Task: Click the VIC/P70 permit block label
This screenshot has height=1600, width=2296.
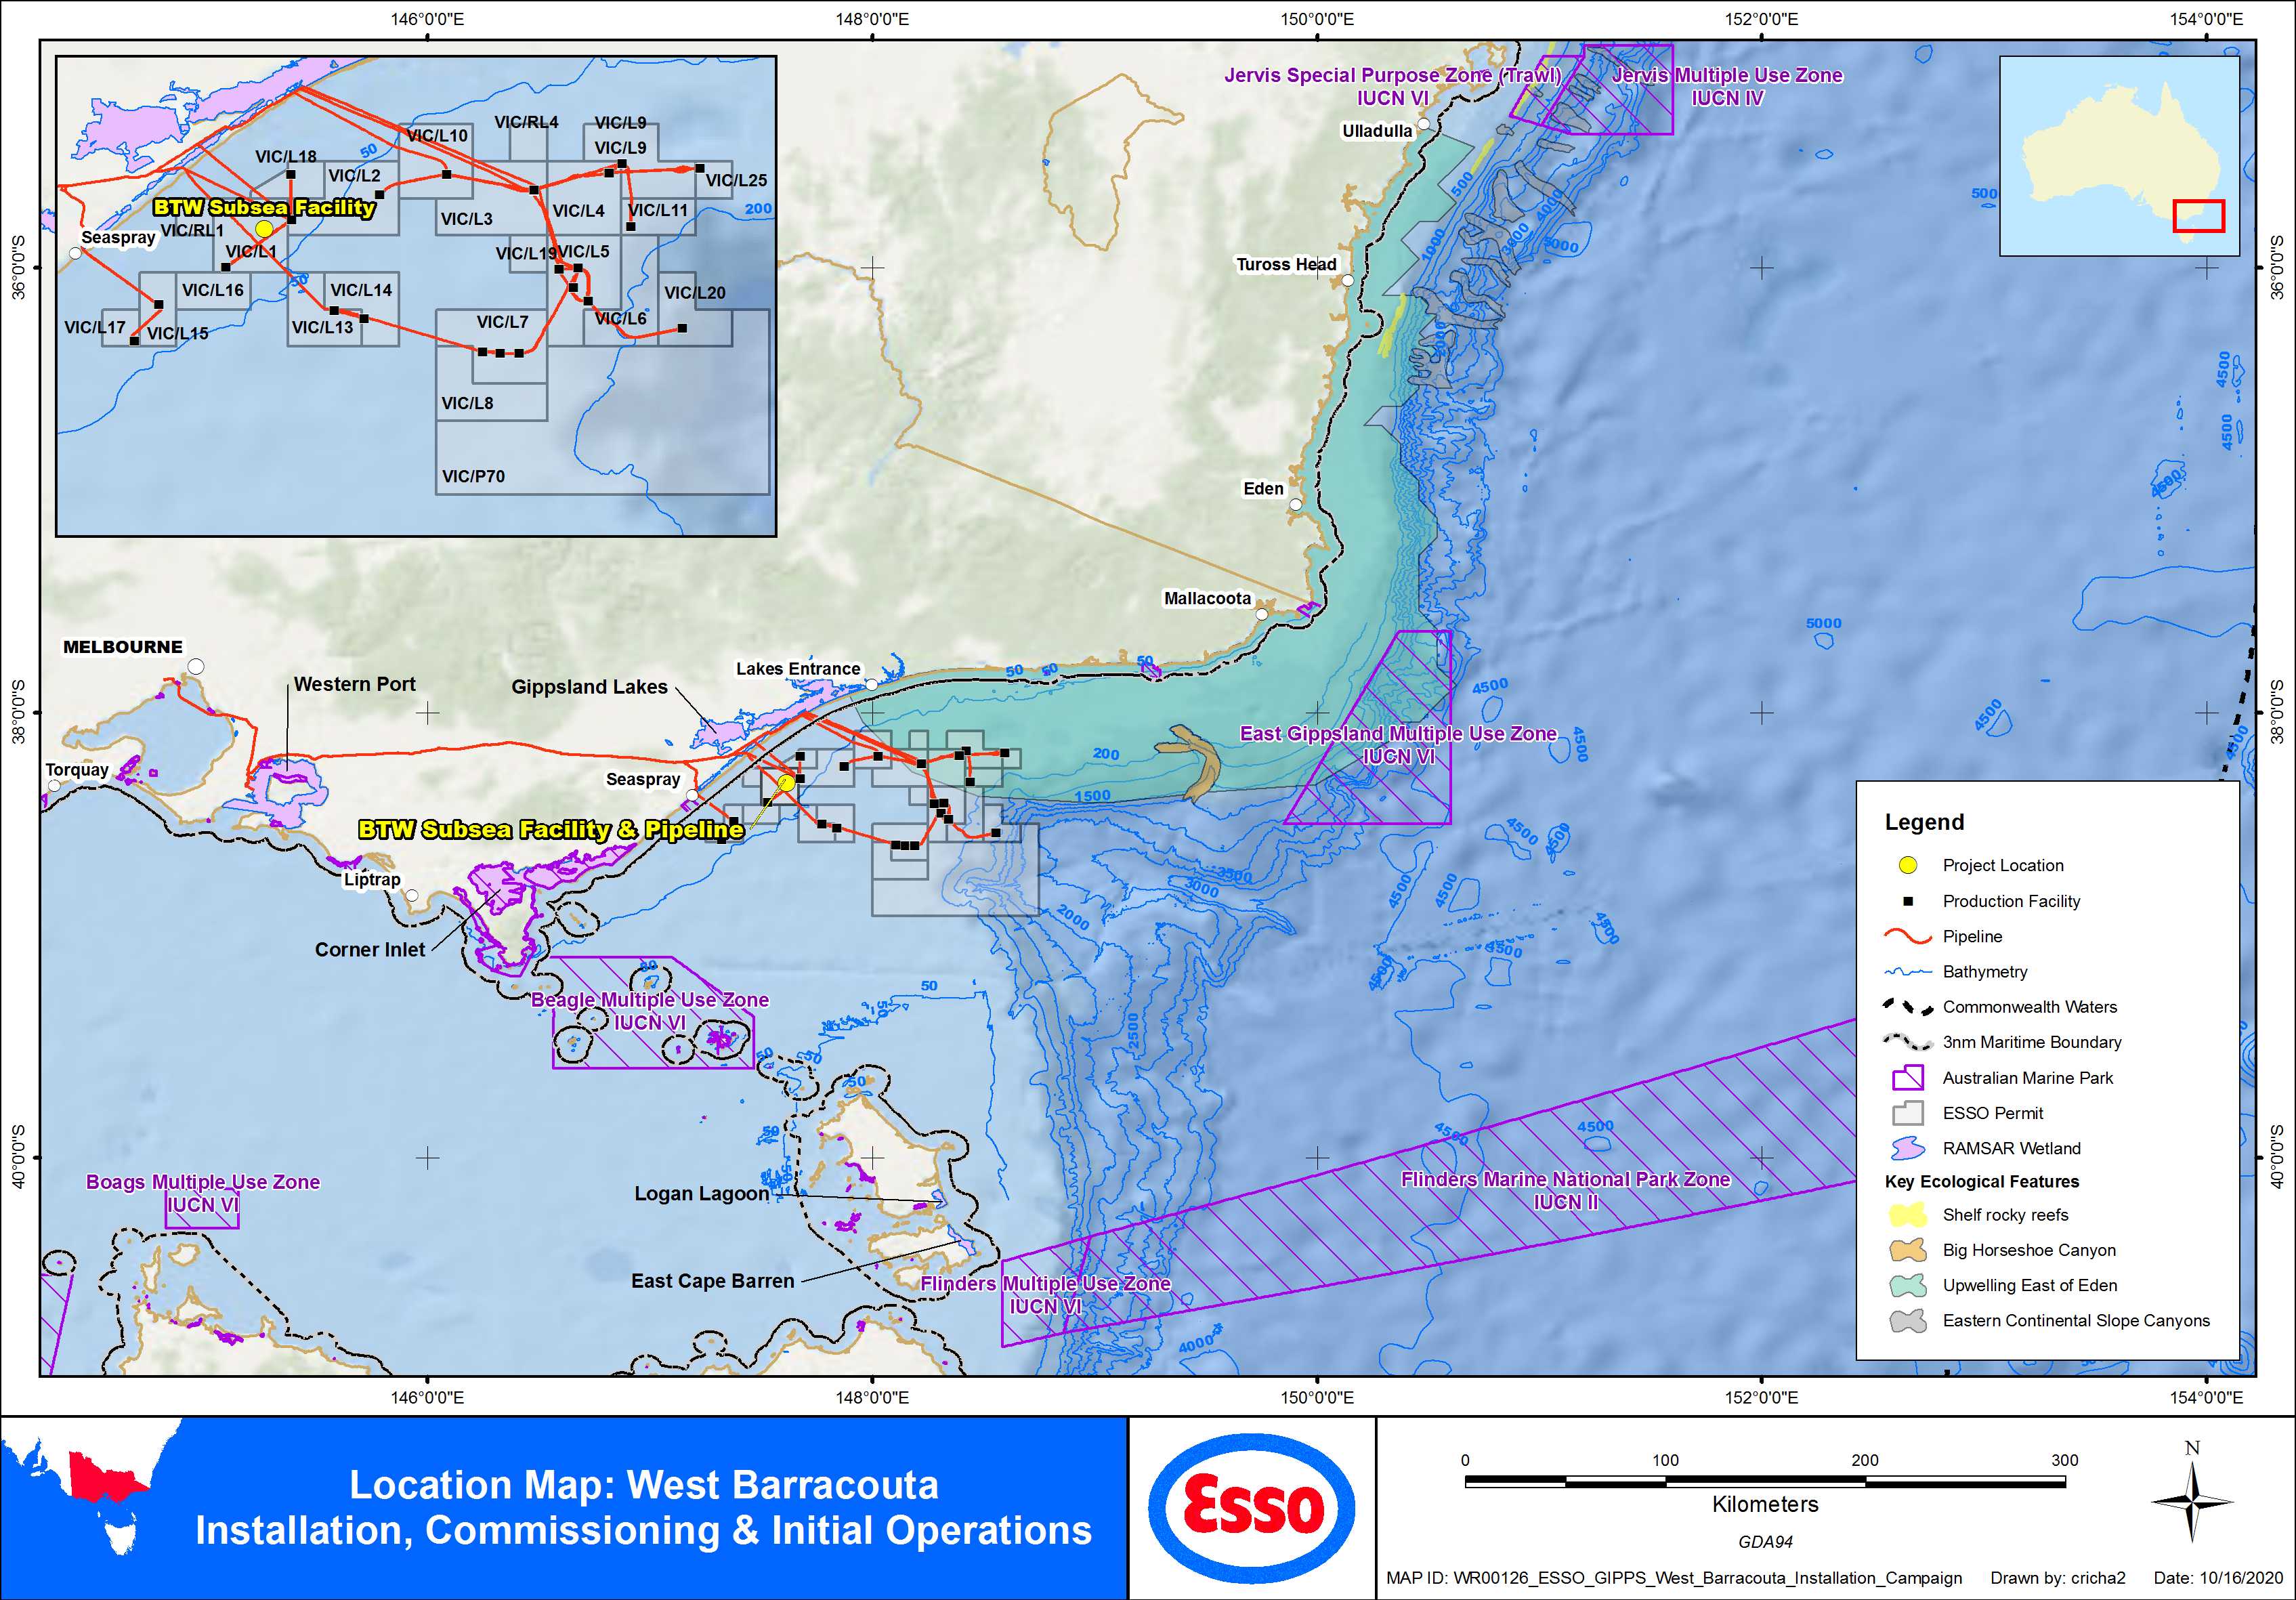Action: (473, 476)
